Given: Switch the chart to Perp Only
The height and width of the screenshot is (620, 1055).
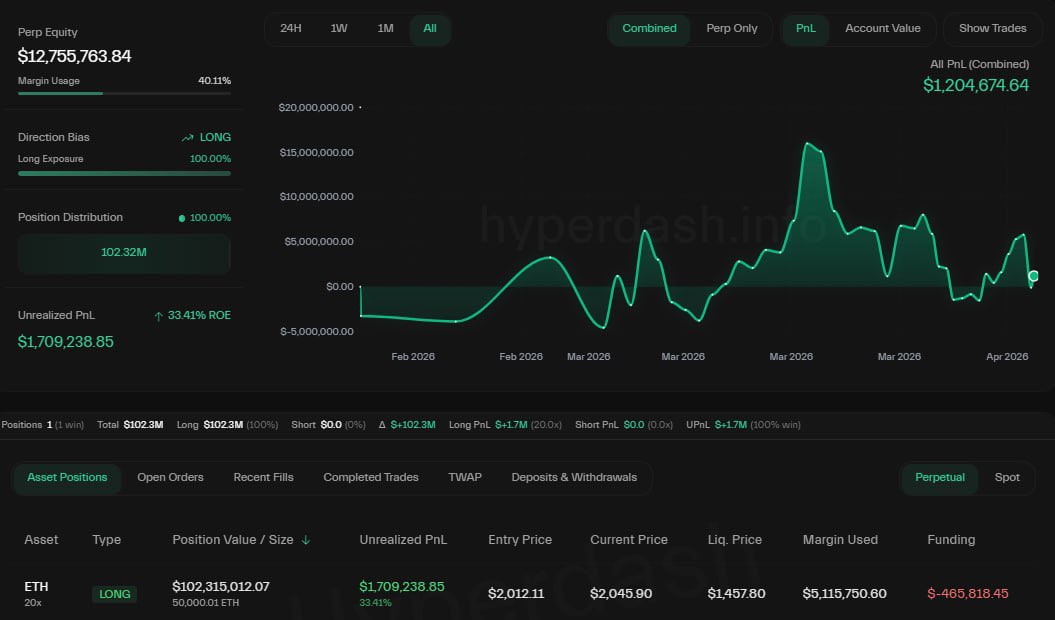Looking at the screenshot, I should click(731, 29).
